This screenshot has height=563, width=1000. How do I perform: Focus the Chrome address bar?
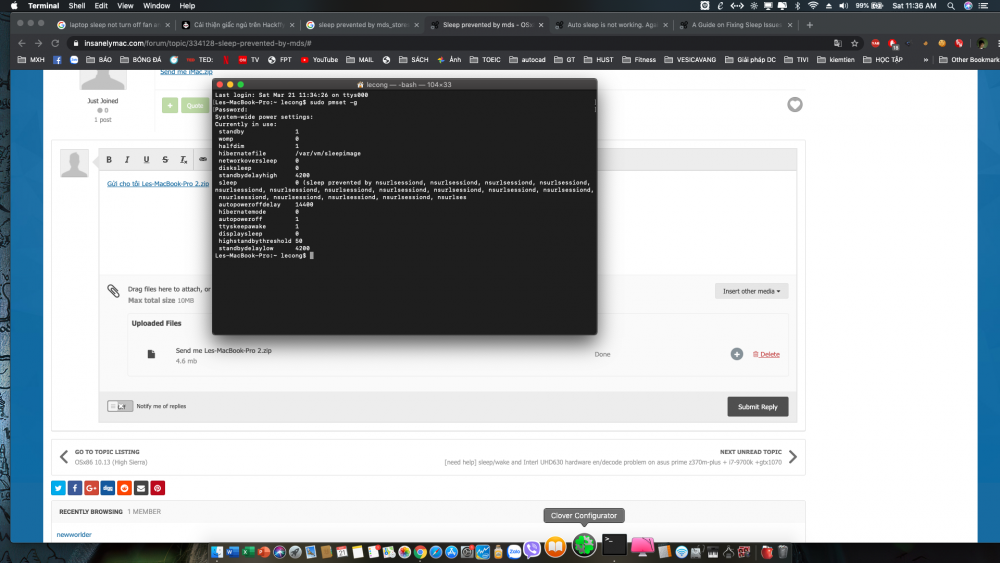tap(446, 43)
